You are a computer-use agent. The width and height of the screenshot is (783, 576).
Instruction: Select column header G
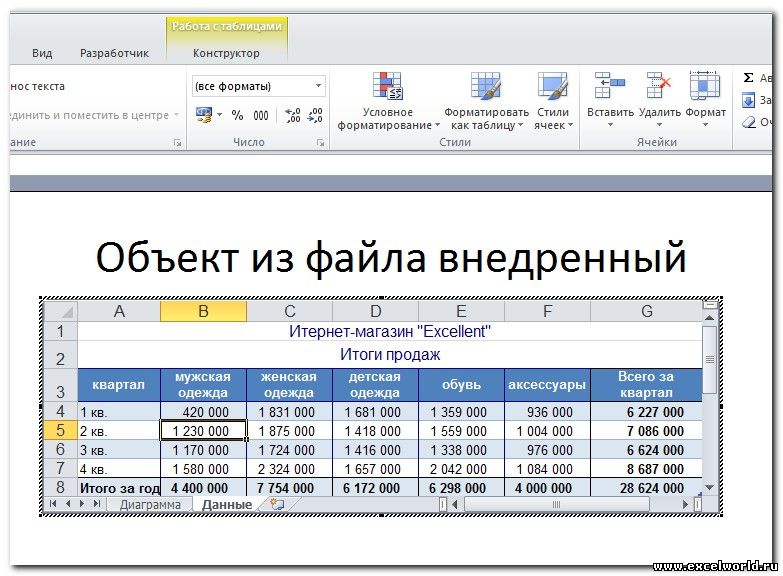646,311
